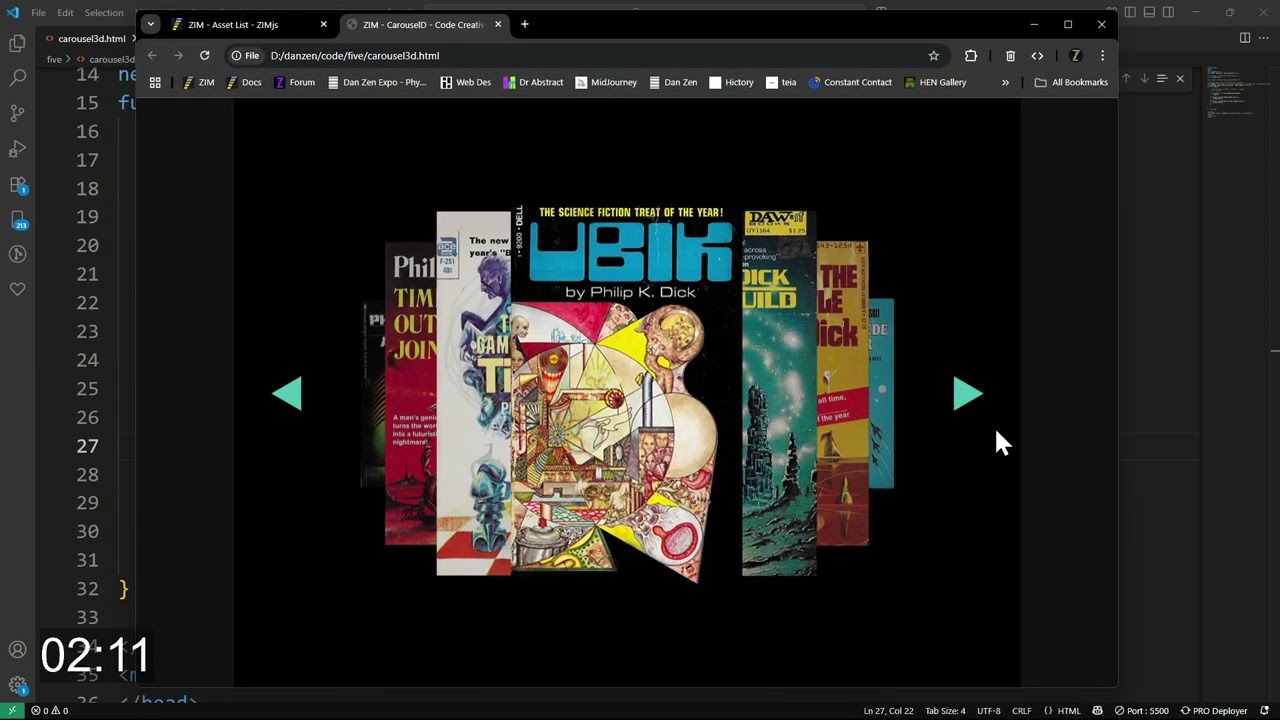Open VS Code Explorer view
The width and height of the screenshot is (1280, 720).
pyautogui.click(x=17, y=43)
